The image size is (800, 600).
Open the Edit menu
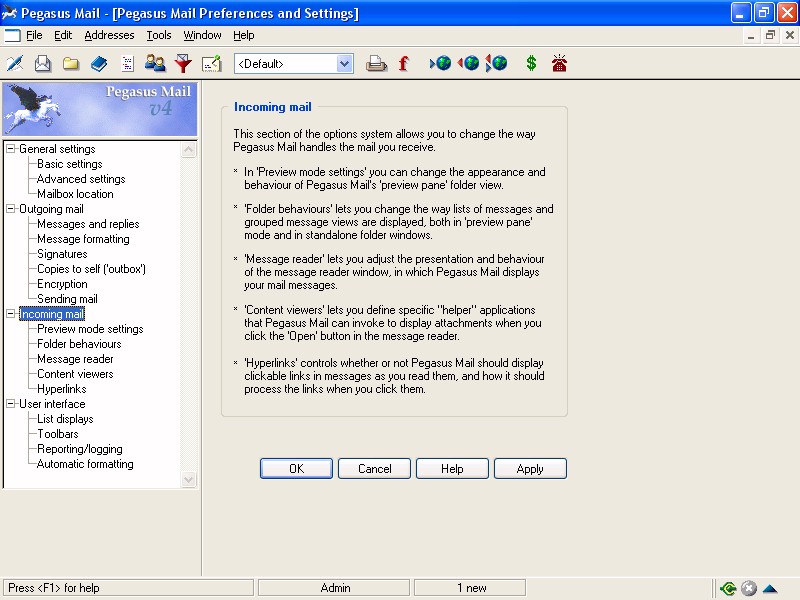point(63,35)
